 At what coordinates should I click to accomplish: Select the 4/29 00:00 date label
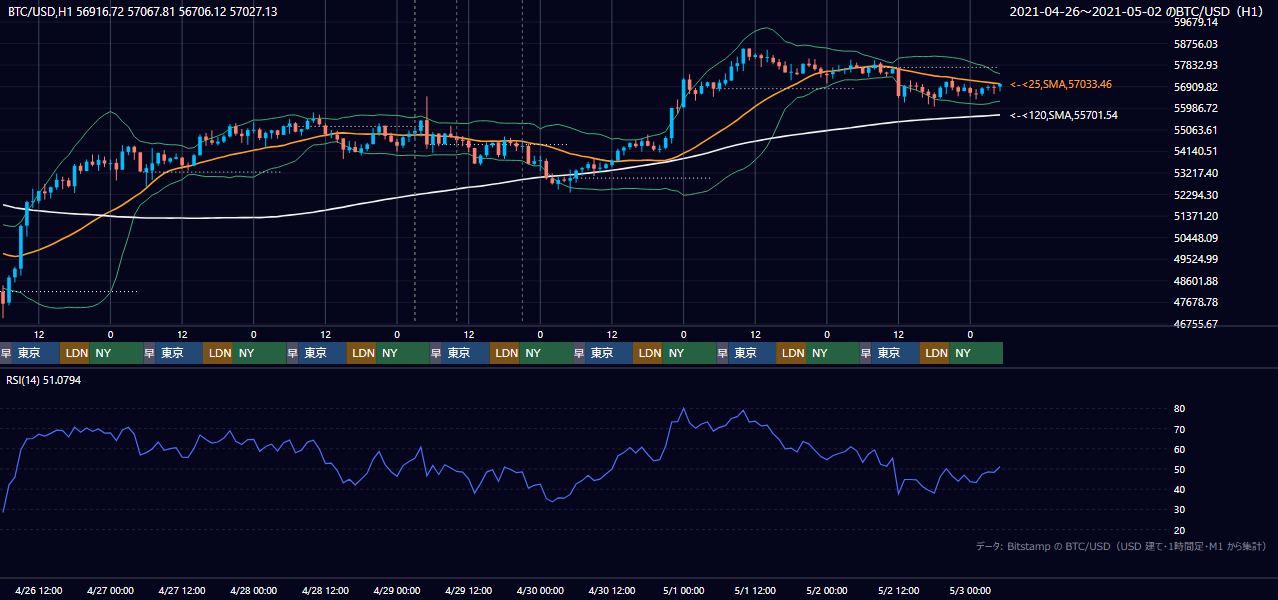tap(397, 590)
